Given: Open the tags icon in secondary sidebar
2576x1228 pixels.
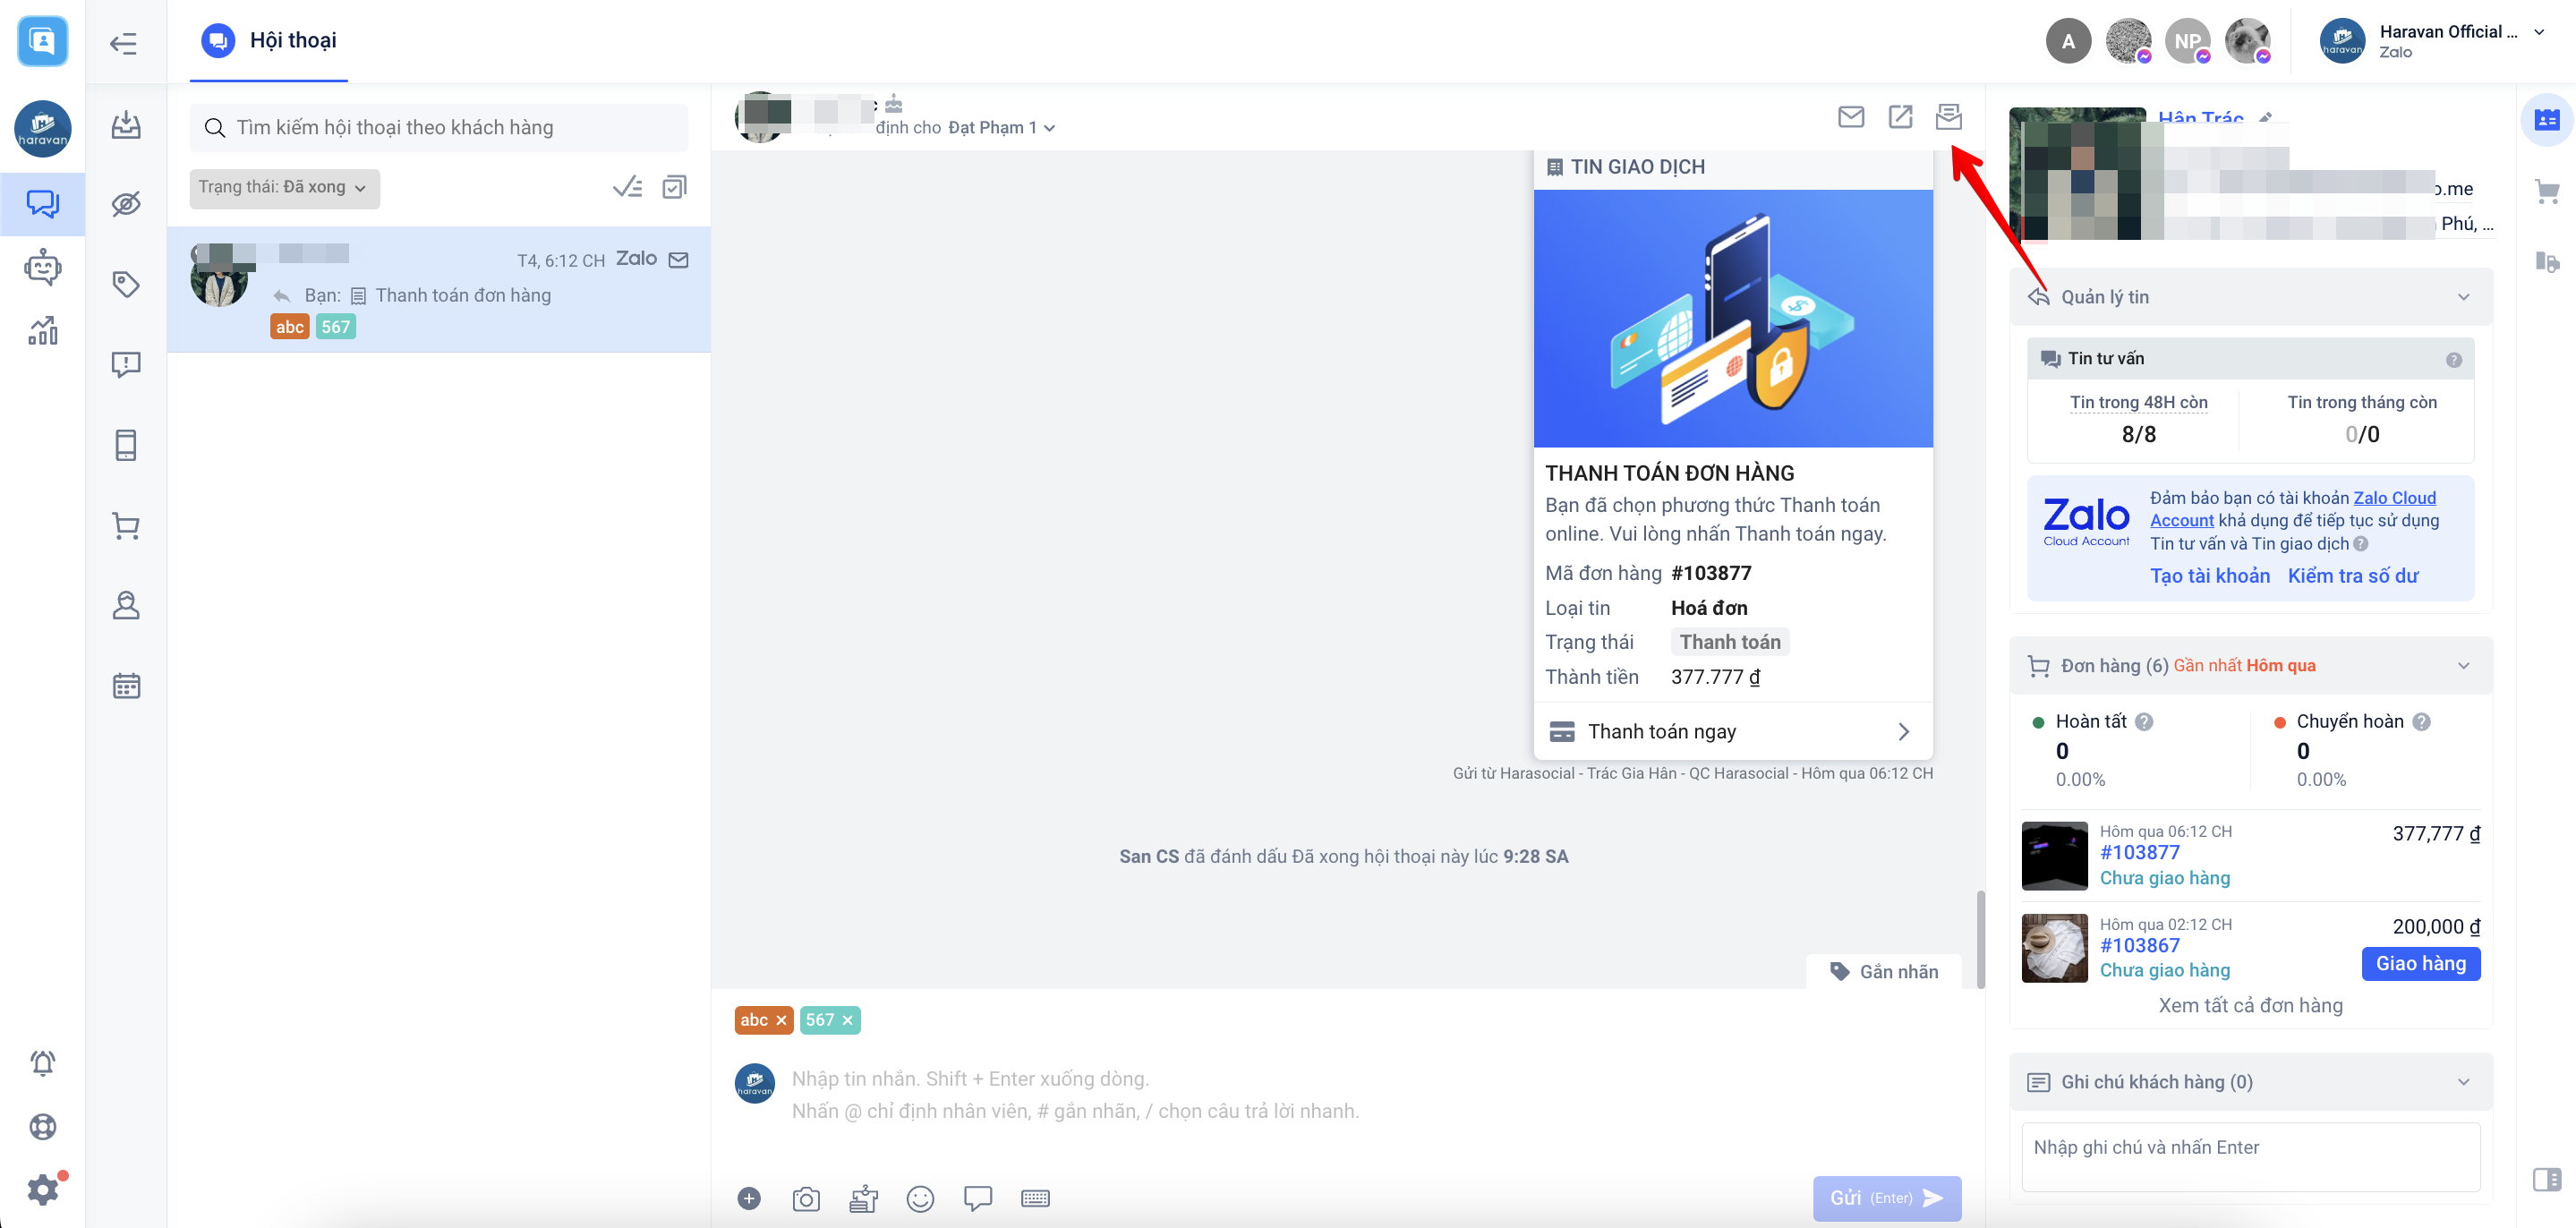Looking at the screenshot, I should (x=126, y=284).
